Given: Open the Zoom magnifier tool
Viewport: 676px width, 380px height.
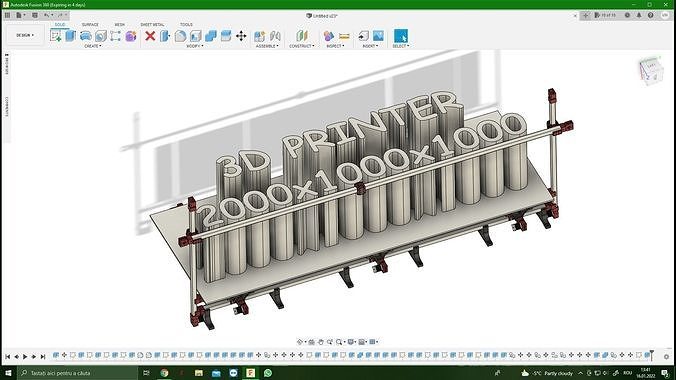Looking at the screenshot, I should (340, 342).
